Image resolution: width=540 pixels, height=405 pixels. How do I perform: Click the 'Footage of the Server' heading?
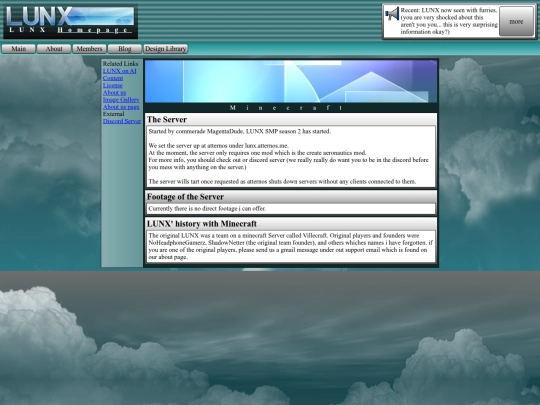185,197
